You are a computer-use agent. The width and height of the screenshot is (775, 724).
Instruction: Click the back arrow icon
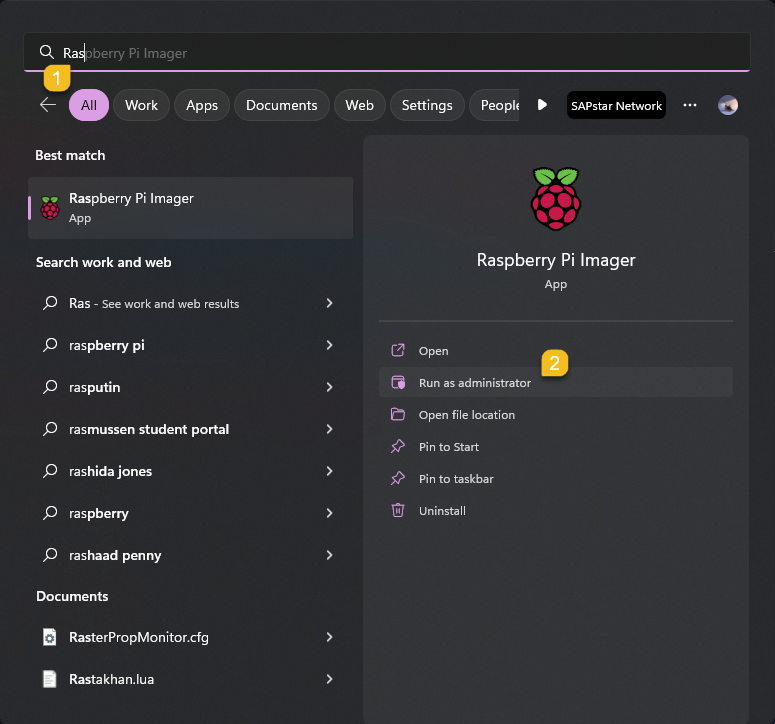coord(47,105)
